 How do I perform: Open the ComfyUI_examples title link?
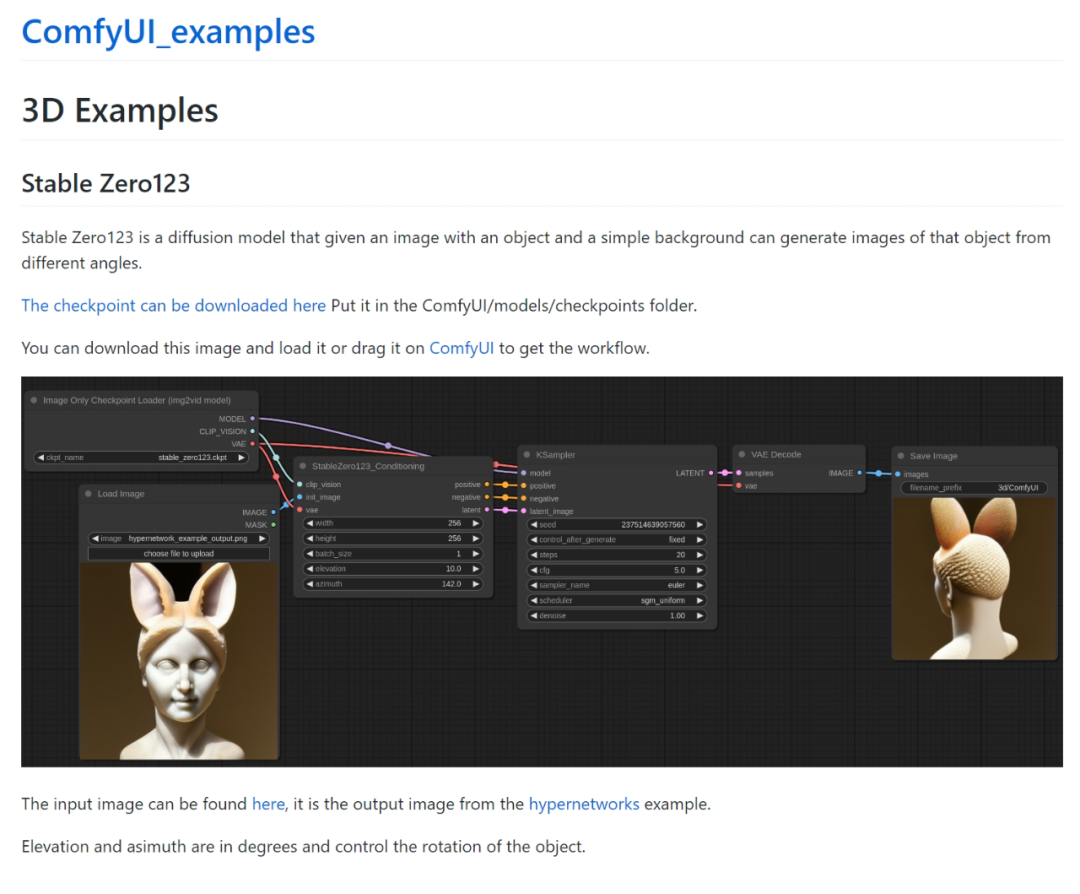coord(168,32)
